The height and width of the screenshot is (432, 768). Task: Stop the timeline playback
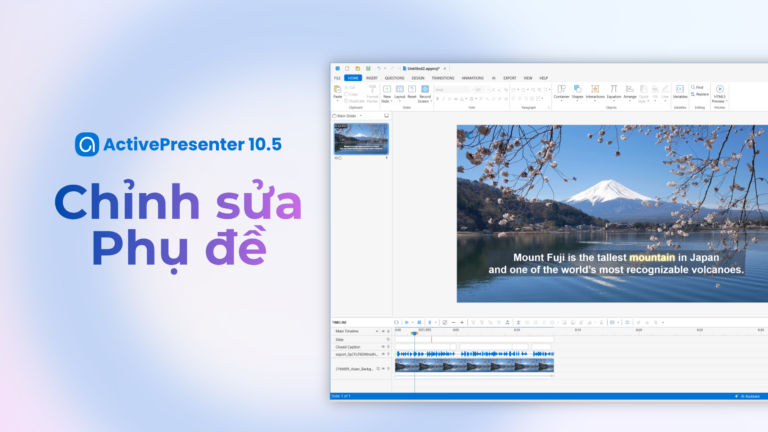[419, 322]
